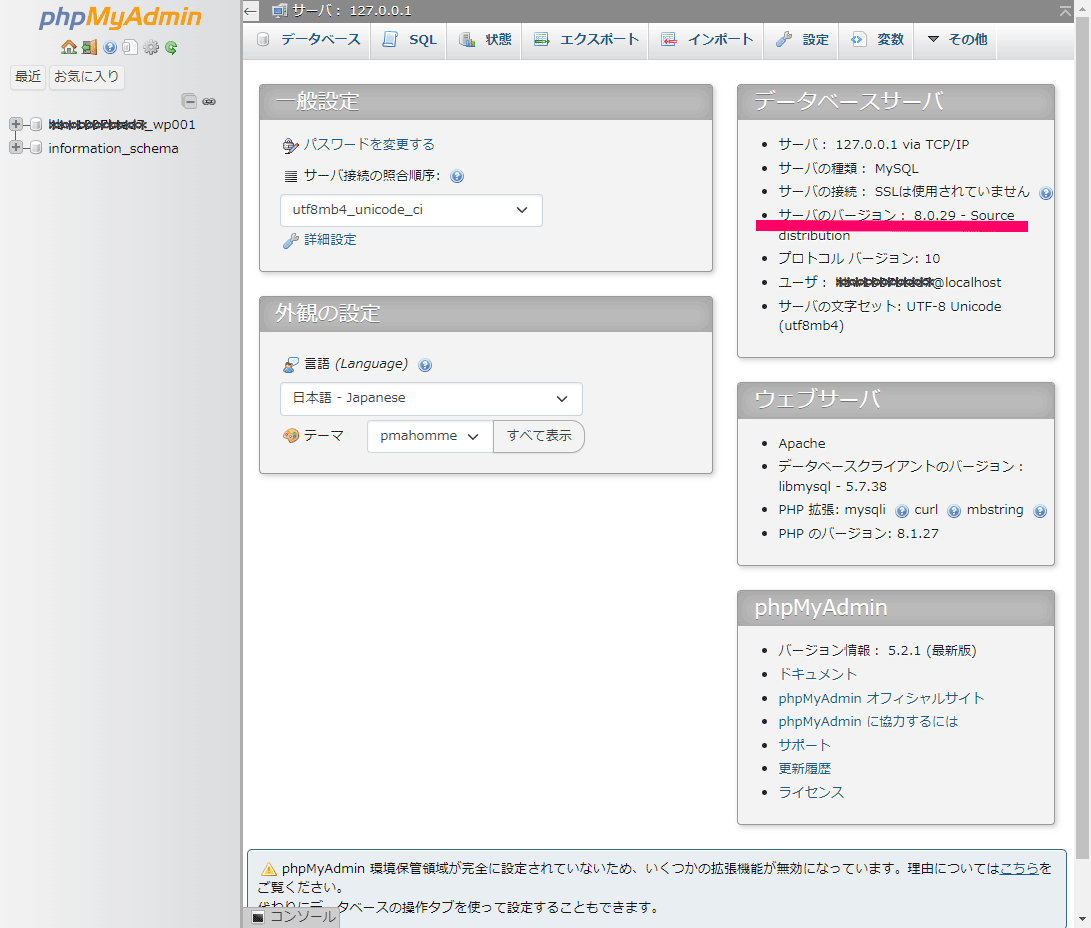The width and height of the screenshot is (1091, 928).
Task: Click the パスワードを変更する link
Action: (369, 145)
